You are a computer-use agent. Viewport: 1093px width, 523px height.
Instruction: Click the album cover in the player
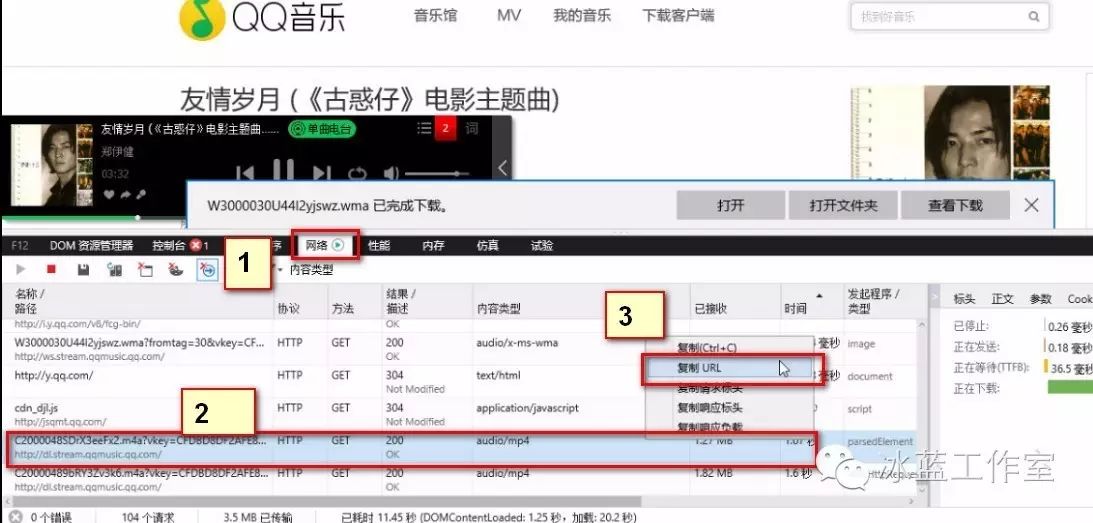click(x=51, y=165)
